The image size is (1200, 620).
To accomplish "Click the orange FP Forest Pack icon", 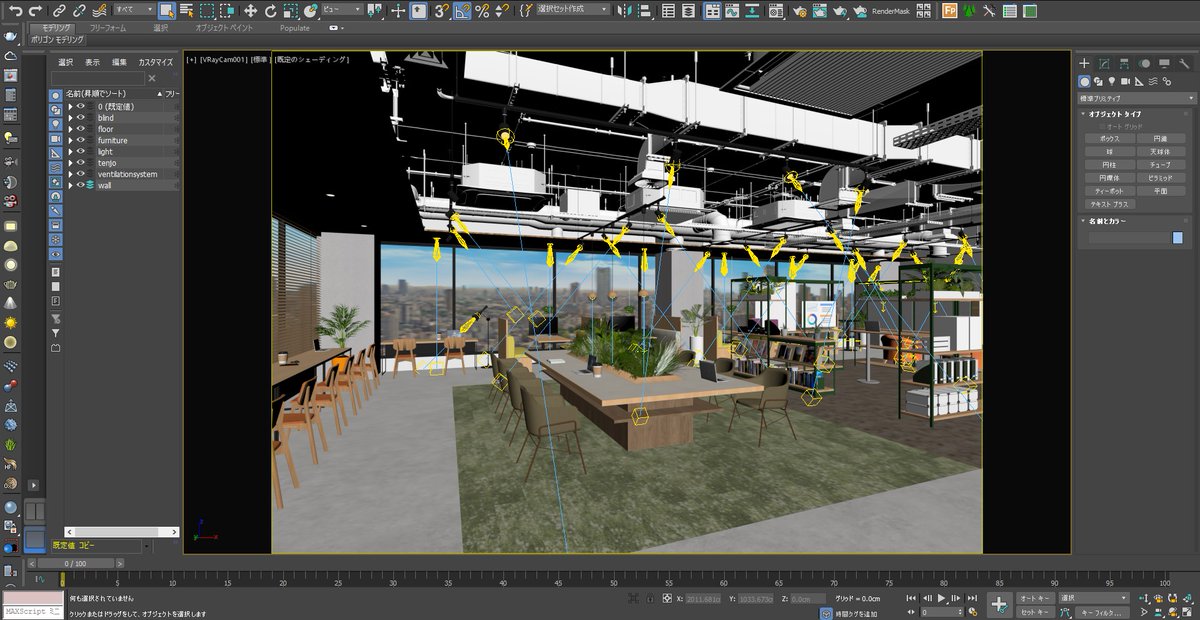I will pos(949,11).
